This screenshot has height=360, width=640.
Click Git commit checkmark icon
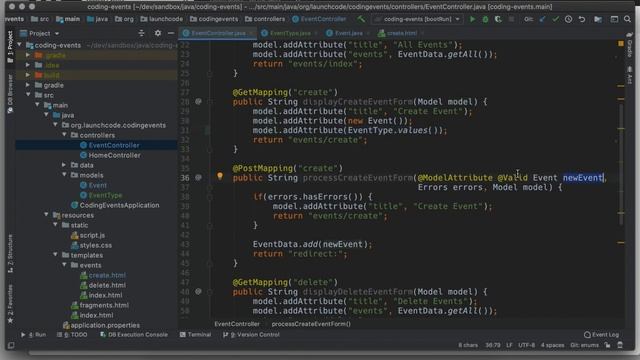(555, 19)
